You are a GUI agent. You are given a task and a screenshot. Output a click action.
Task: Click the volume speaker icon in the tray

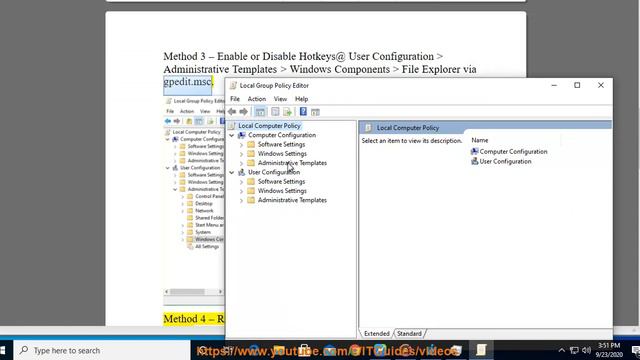click(x=587, y=350)
